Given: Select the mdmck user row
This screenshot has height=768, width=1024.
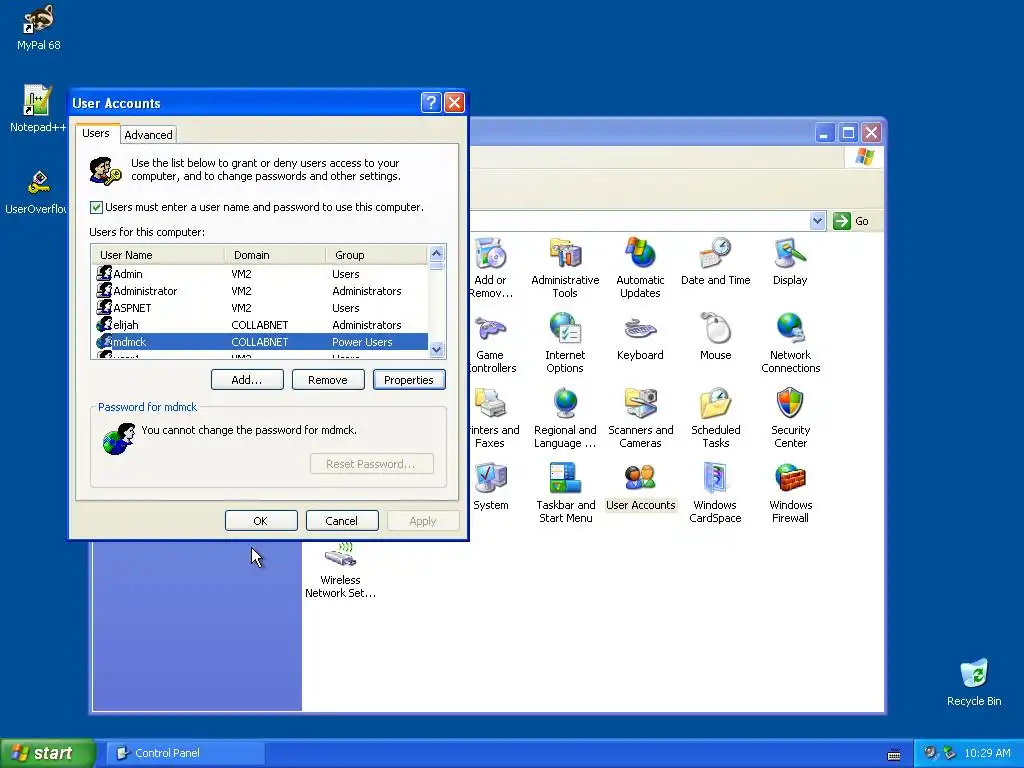Looking at the screenshot, I should coord(260,342).
